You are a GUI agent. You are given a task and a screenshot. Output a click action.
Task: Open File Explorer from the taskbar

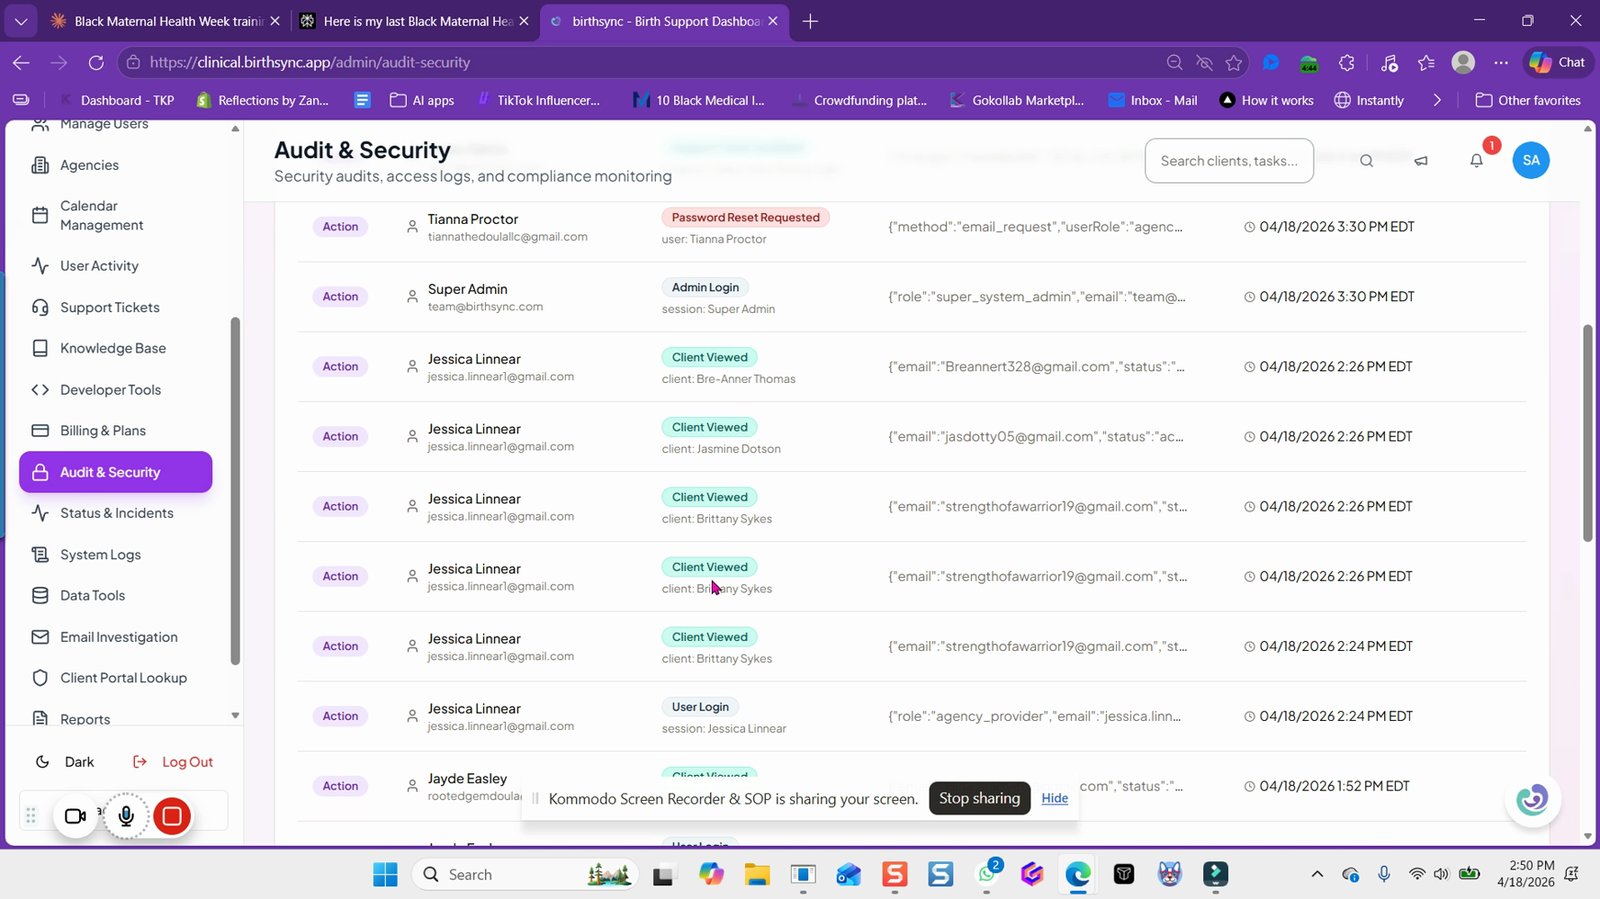(757, 874)
